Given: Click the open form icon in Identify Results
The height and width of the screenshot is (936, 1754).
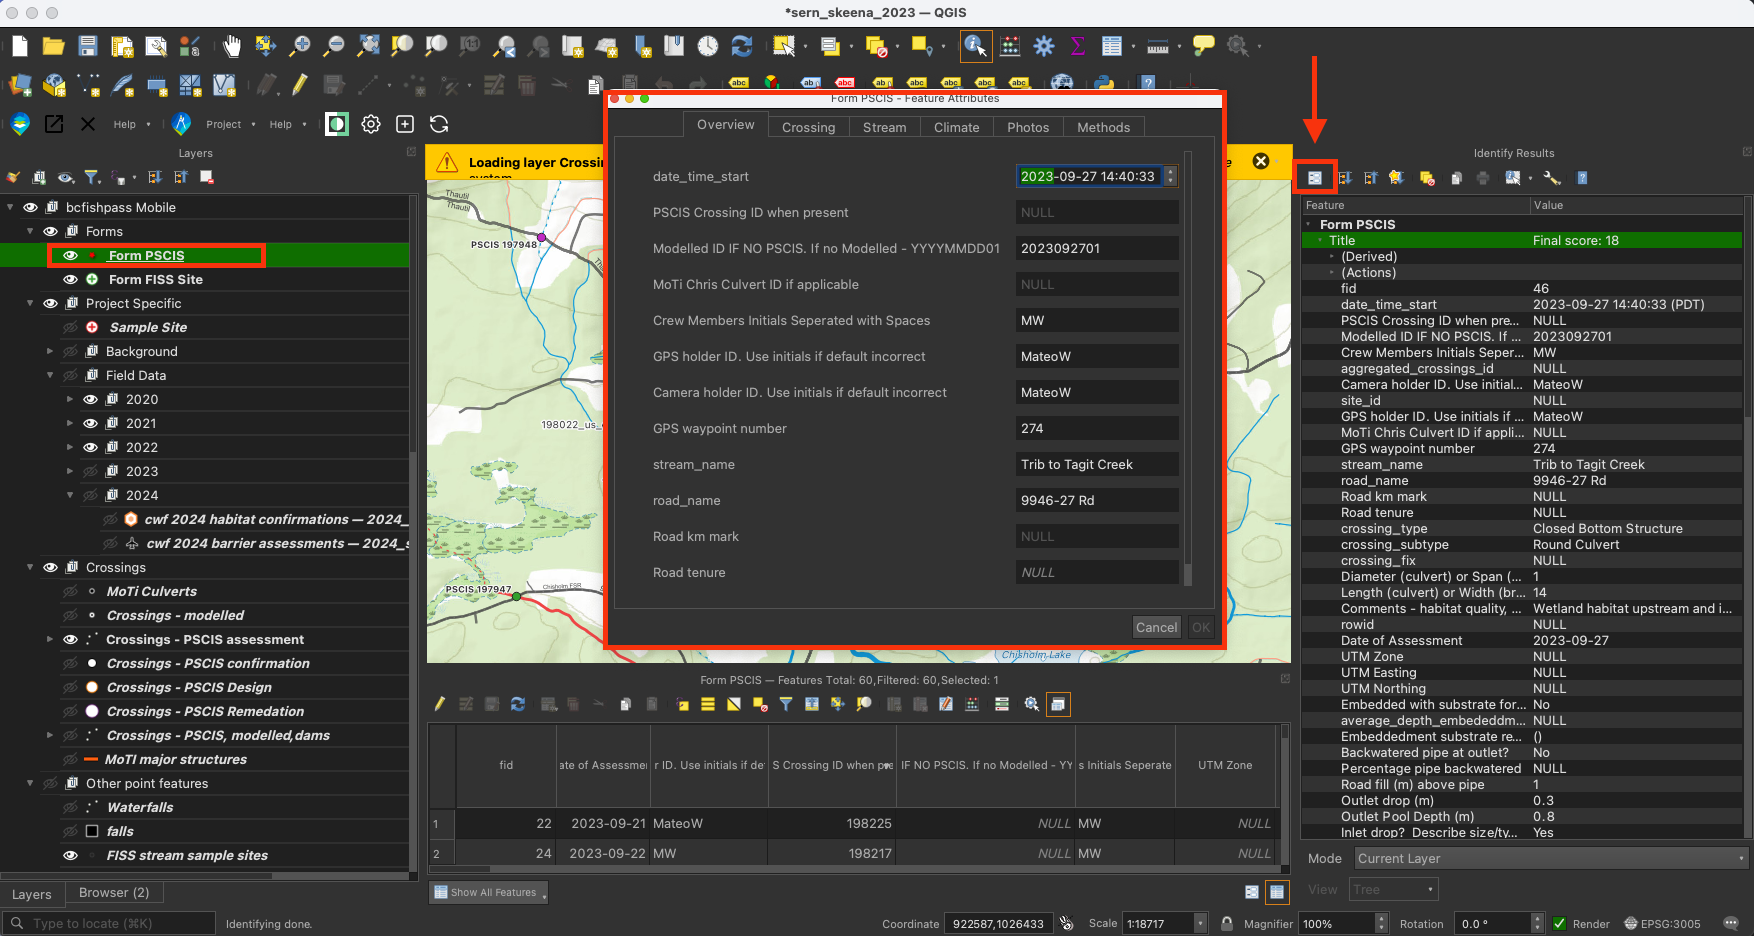Looking at the screenshot, I should point(1315,178).
